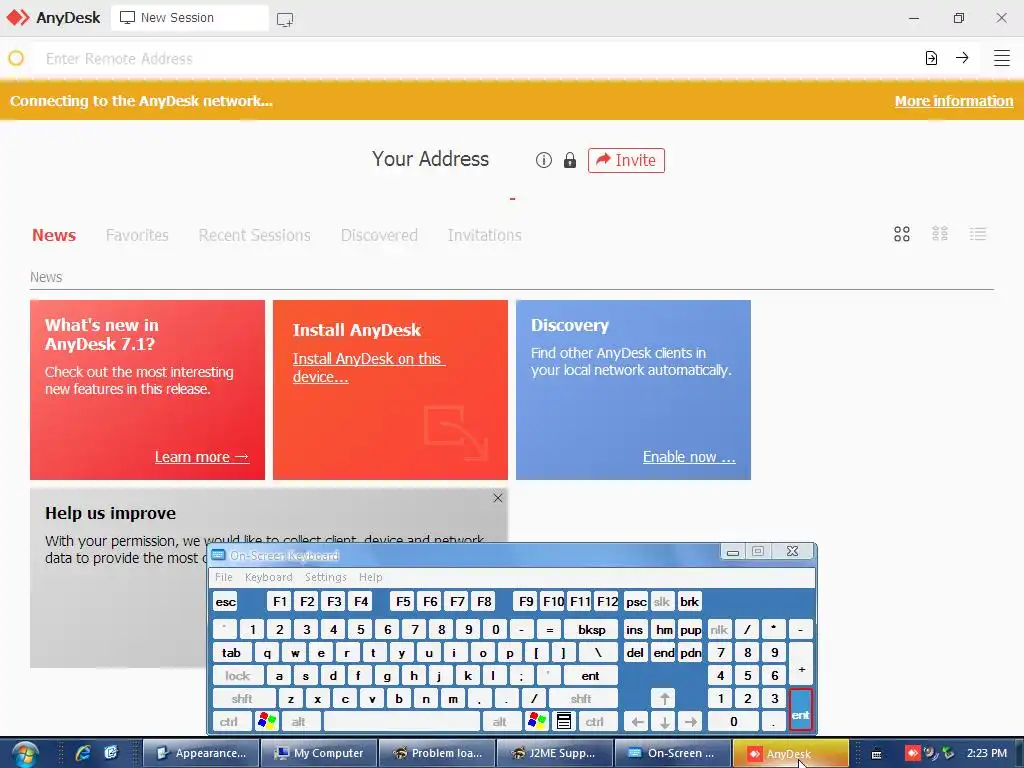Open the Discovery news card
This screenshot has width=1024, height=768.
pos(633,390)
